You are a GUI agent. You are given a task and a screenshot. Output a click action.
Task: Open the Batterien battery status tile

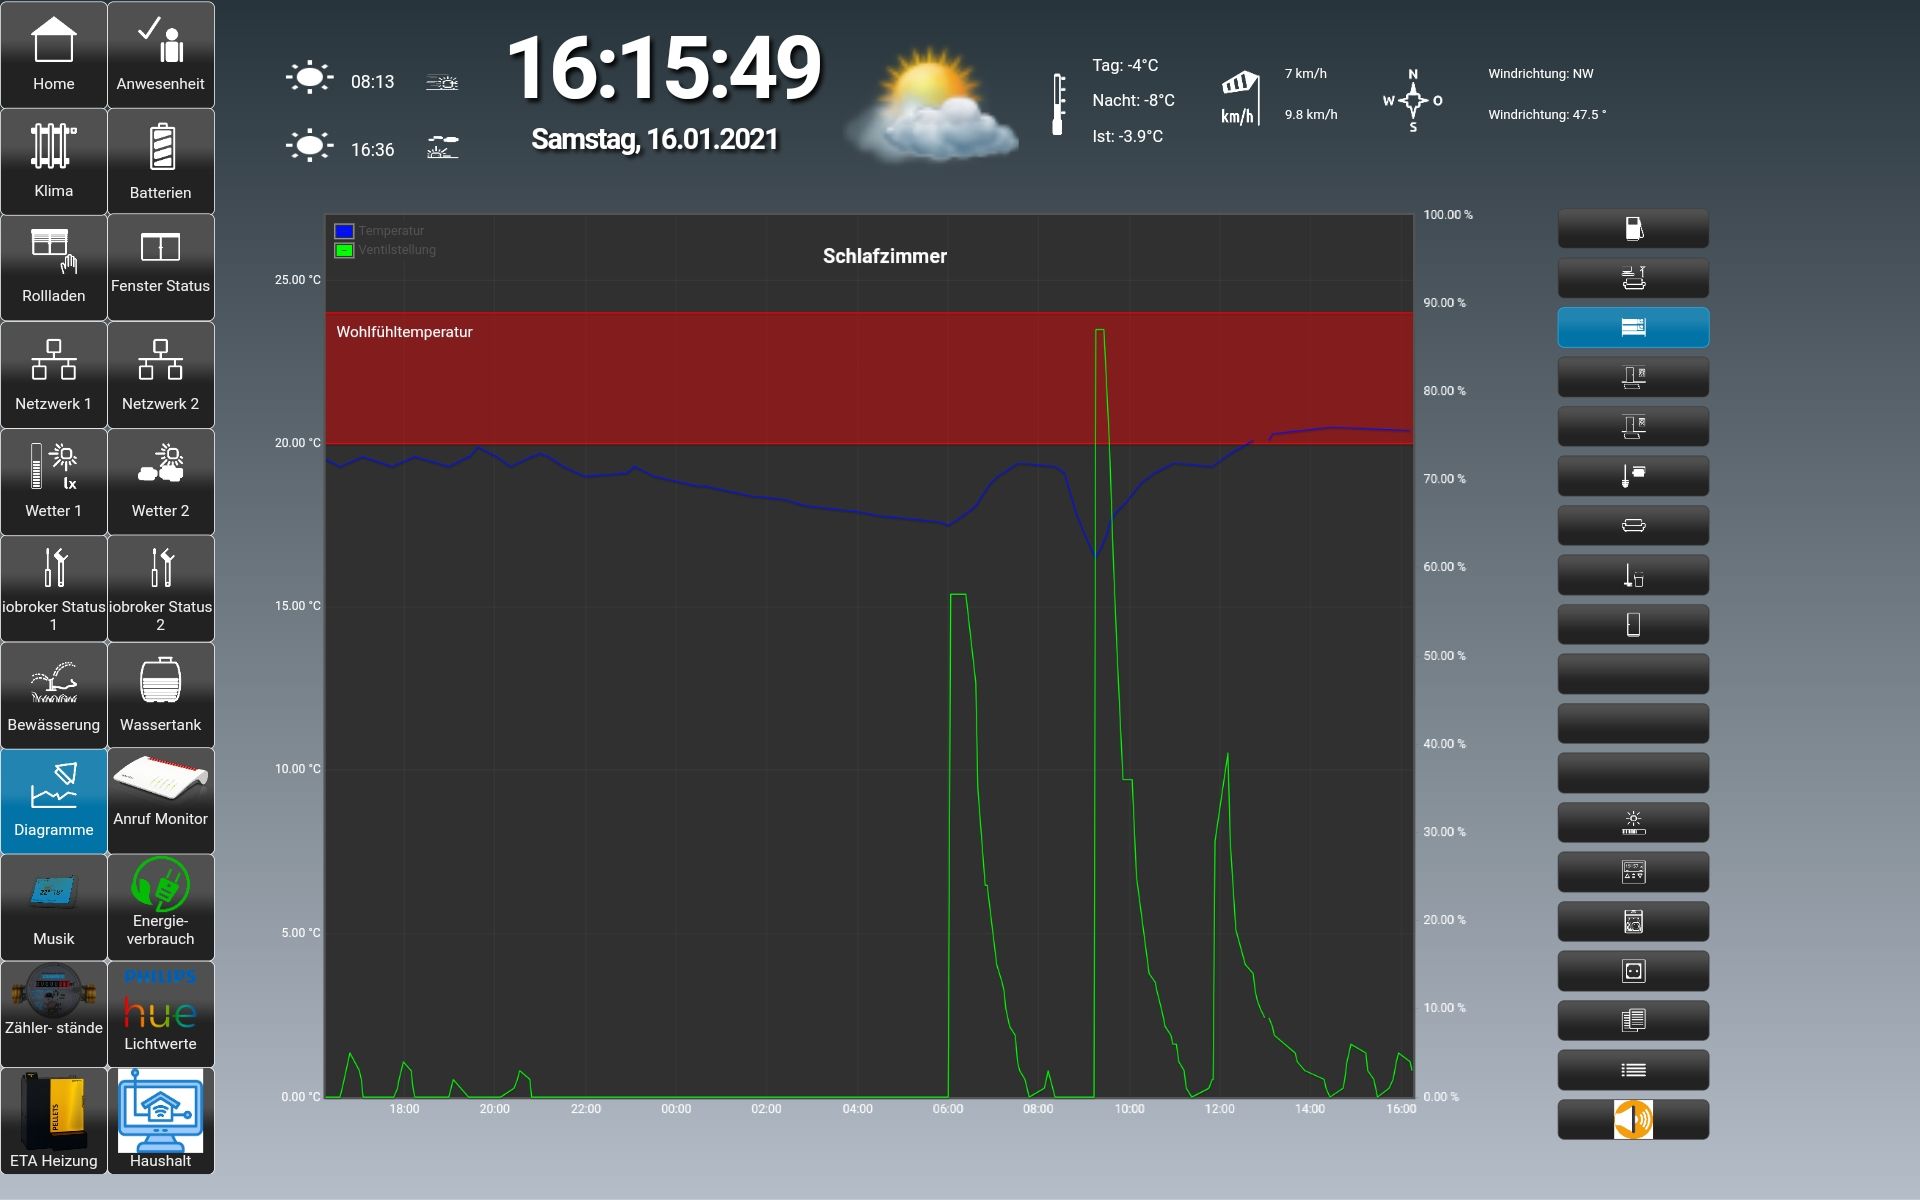point(160,161)
